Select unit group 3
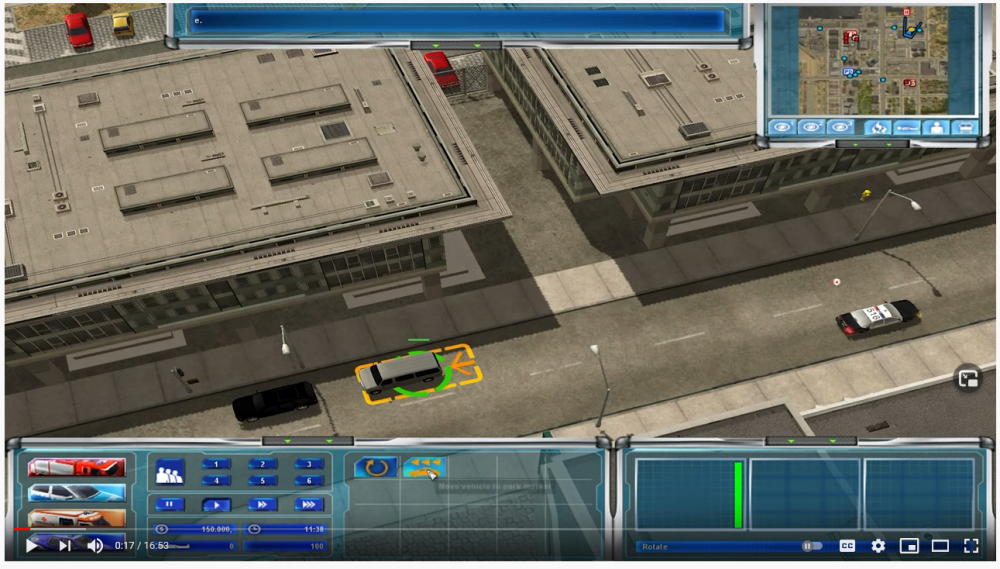Image resolution: width=1000 pixels, height=569 pixels. 309,464
